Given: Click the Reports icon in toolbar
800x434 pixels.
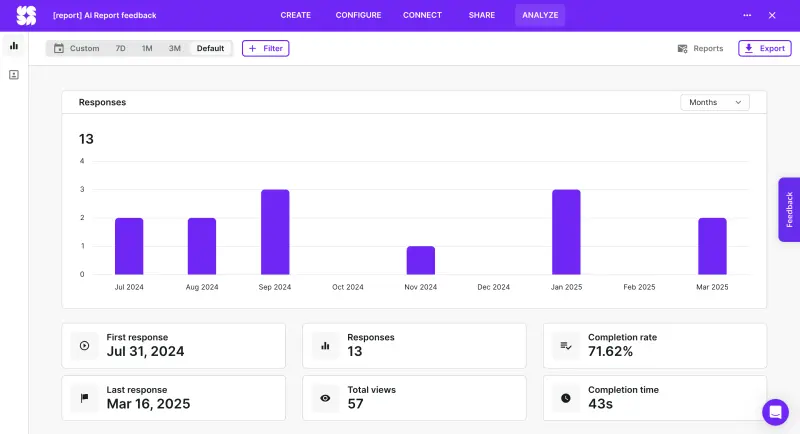Looking at the screenshot, I should pos(682,48).
